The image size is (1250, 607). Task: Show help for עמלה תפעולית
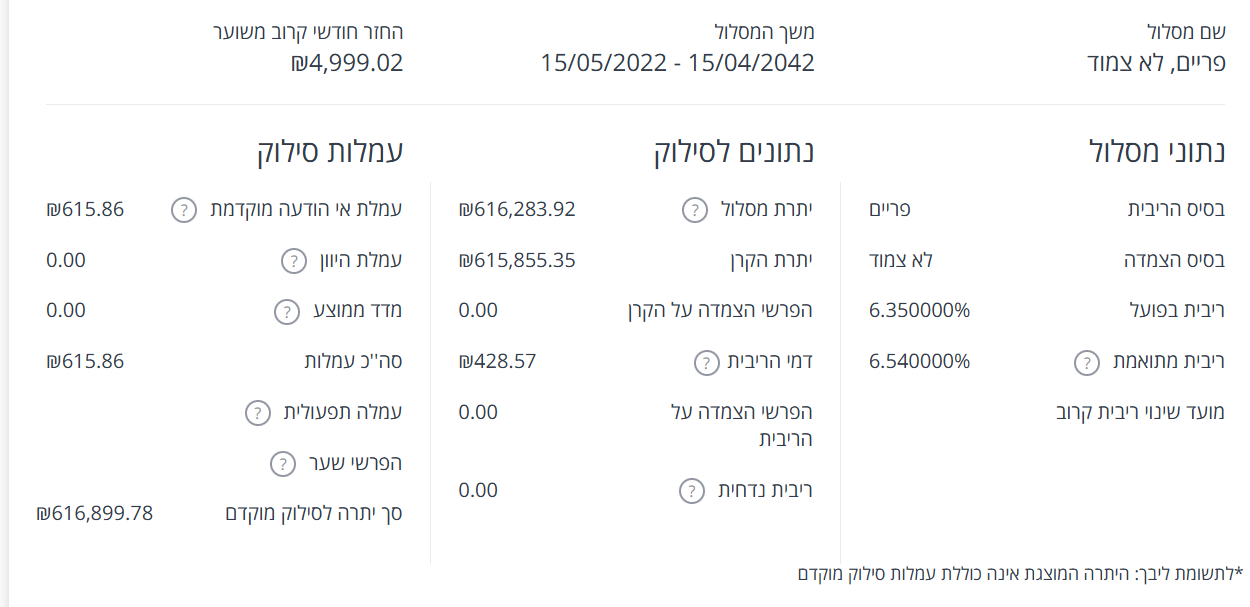[x=257, y=412]
